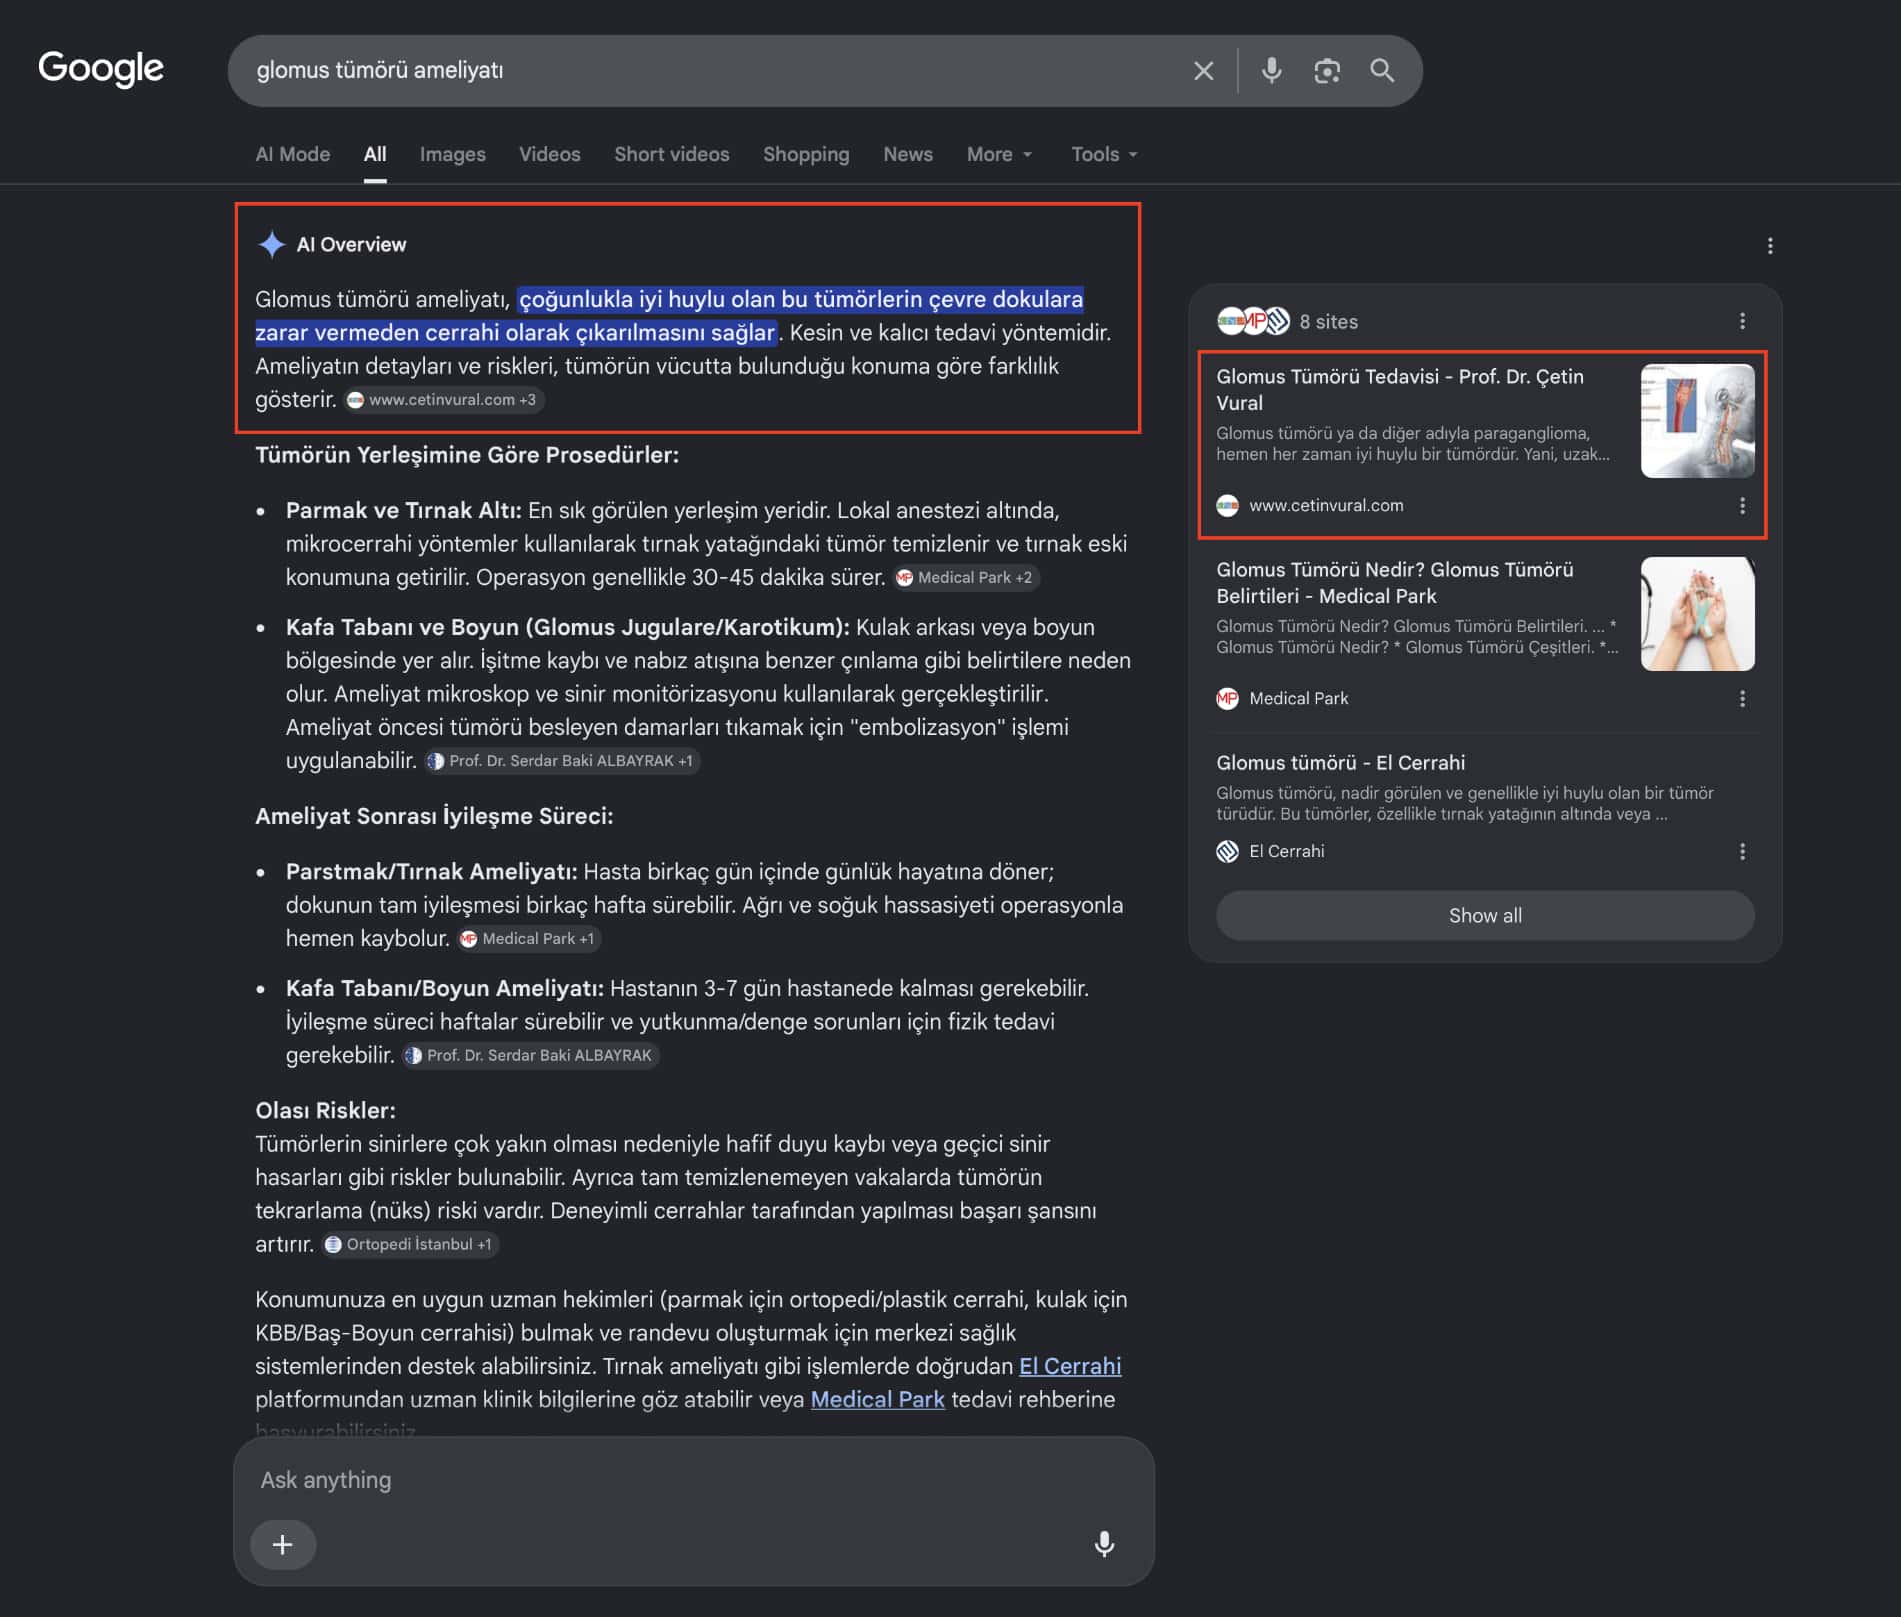Click the Medical Park +2 source chip

966,578
